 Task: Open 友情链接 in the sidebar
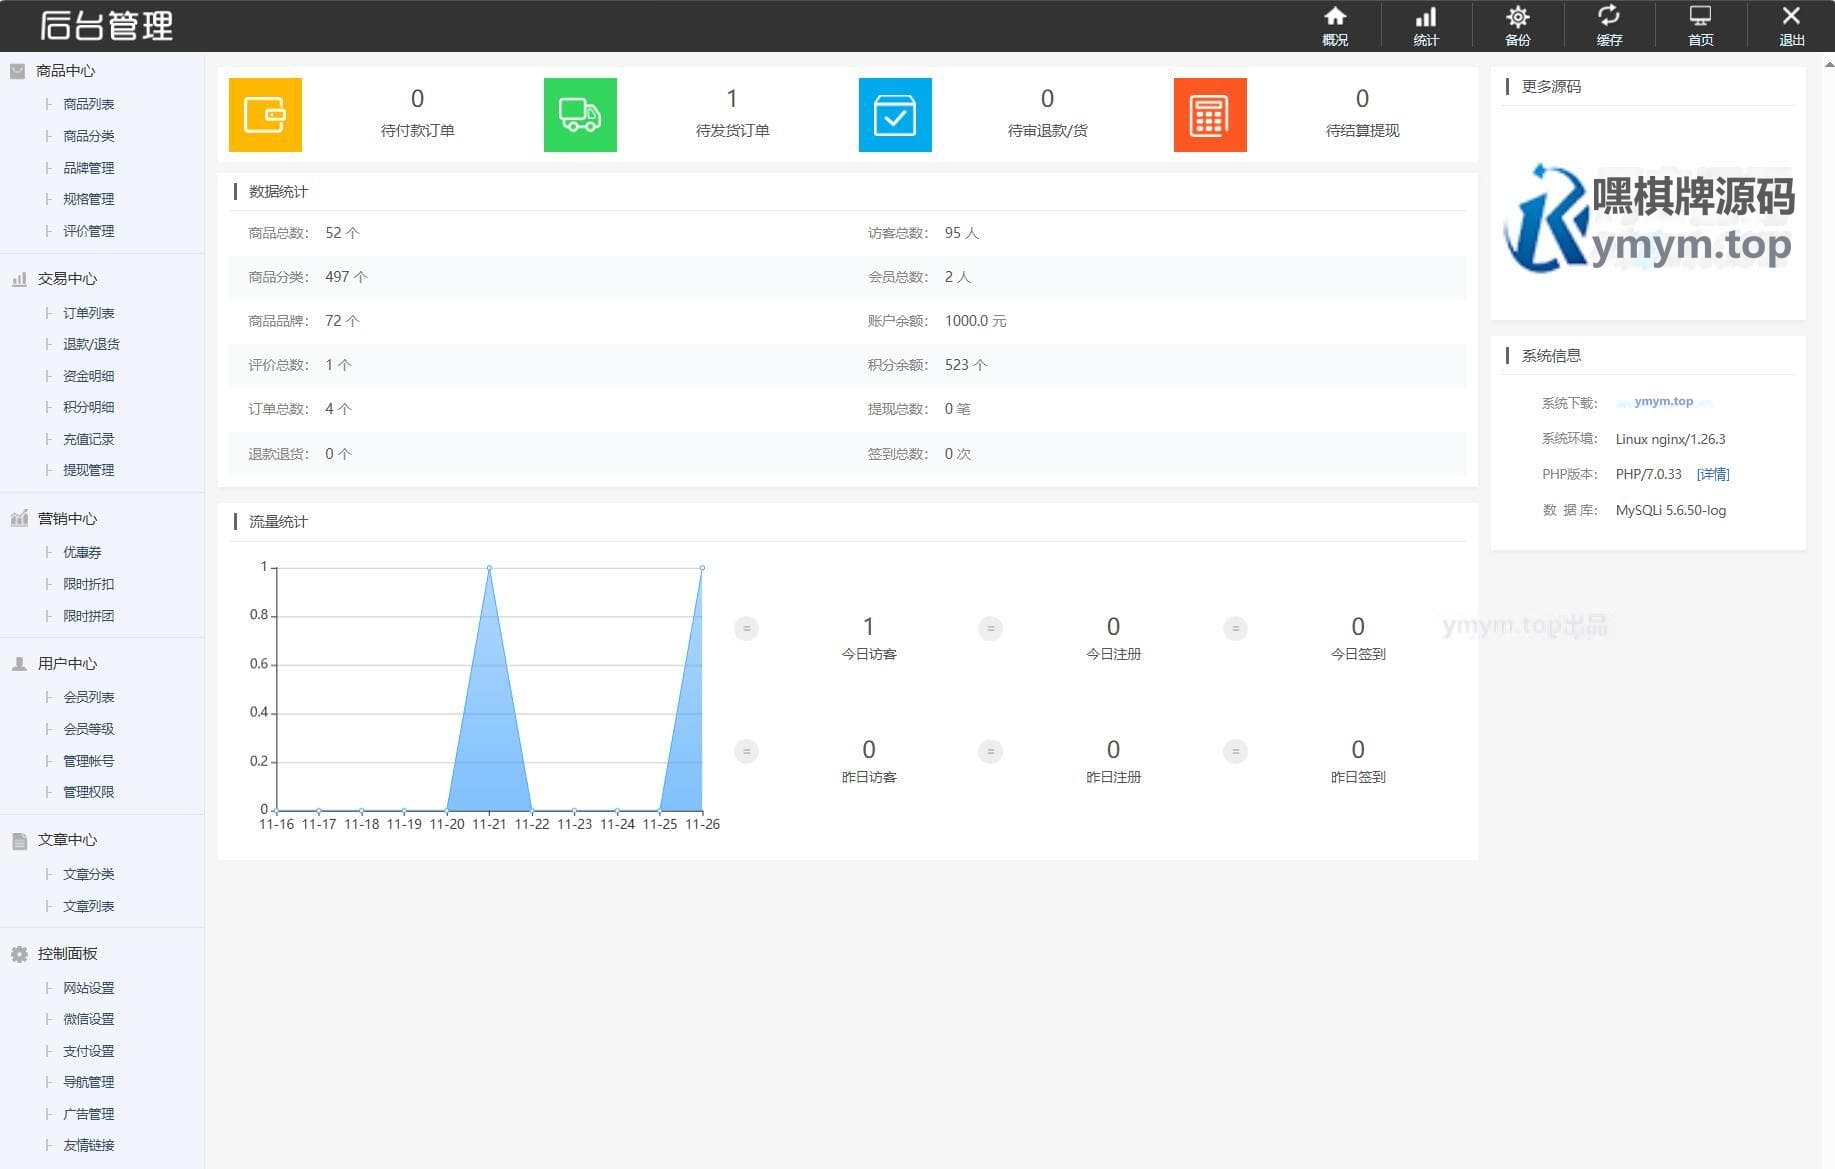89,1145
